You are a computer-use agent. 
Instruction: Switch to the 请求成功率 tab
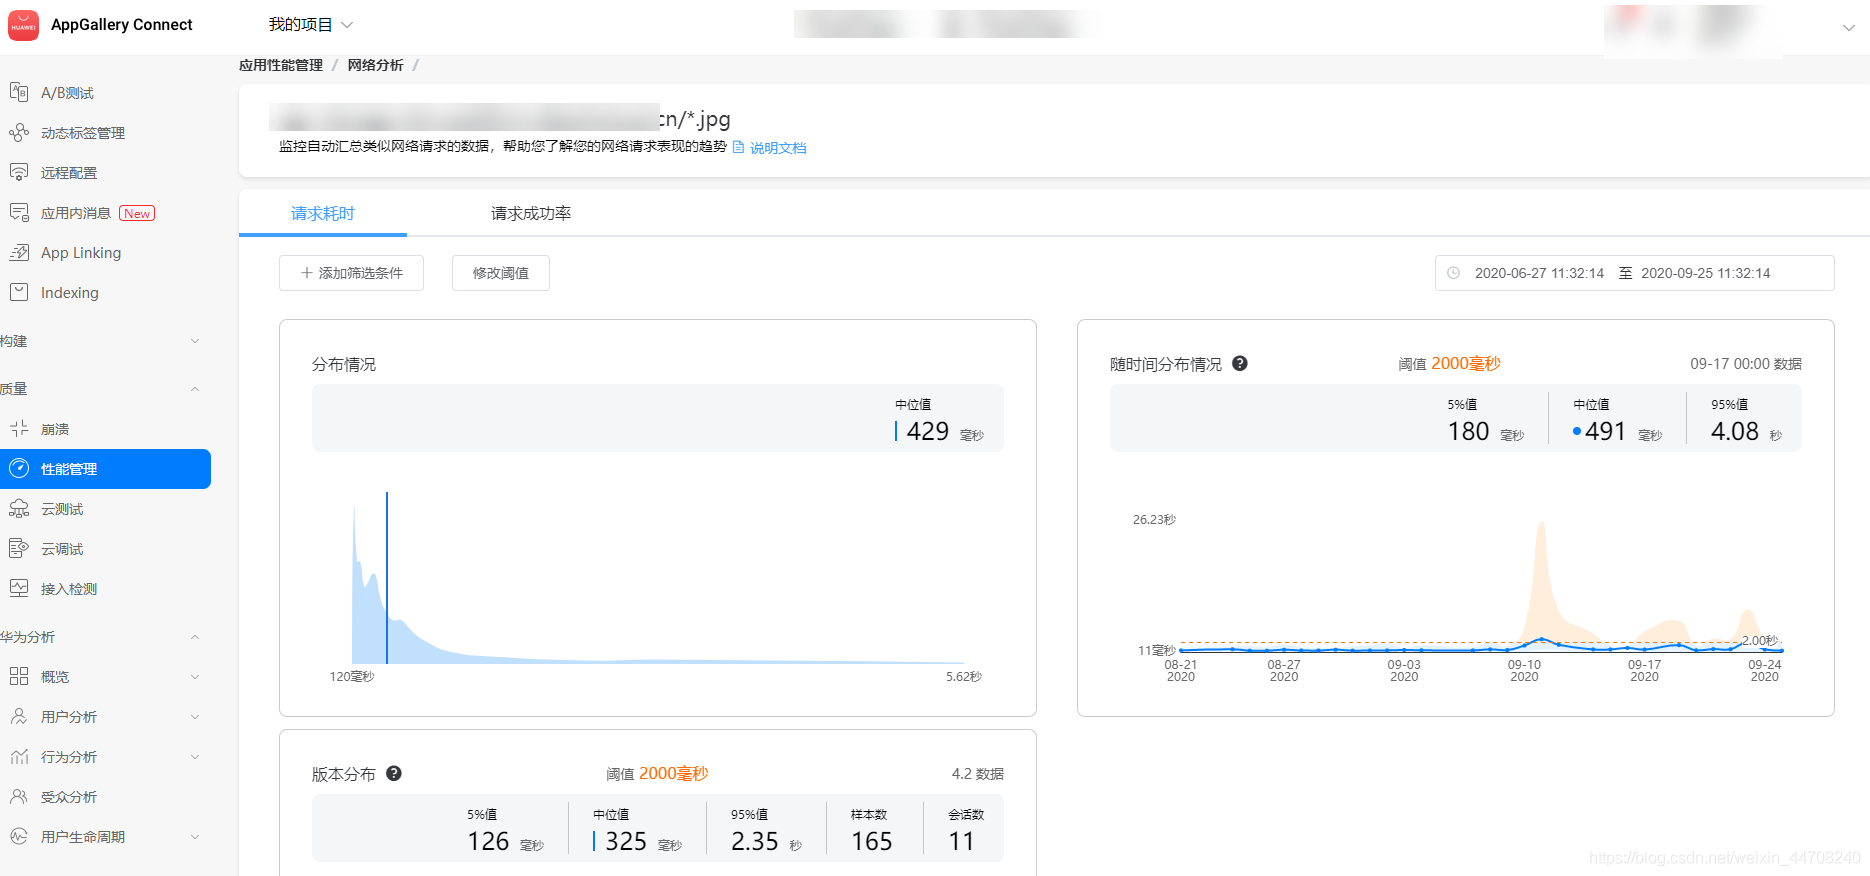531,213
